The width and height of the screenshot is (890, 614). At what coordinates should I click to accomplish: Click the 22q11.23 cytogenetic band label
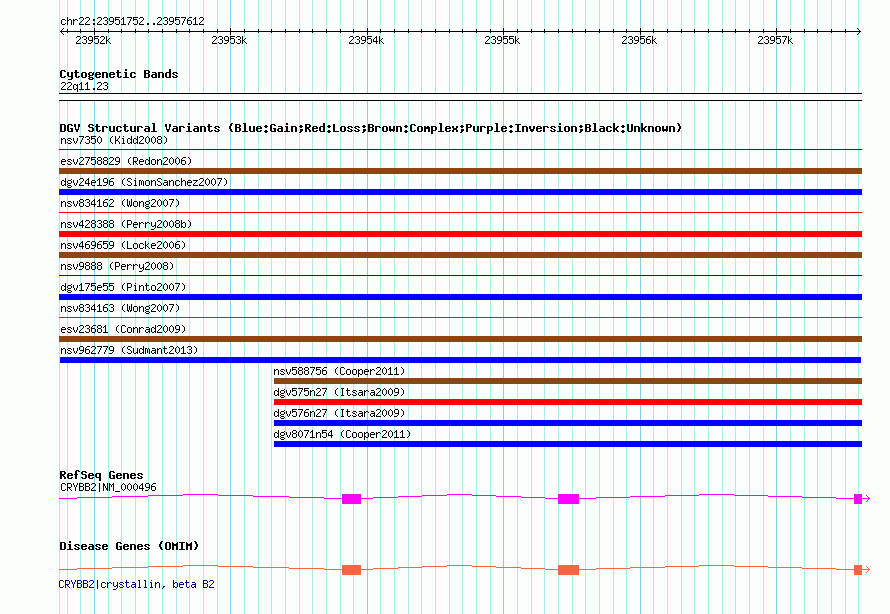84,86
